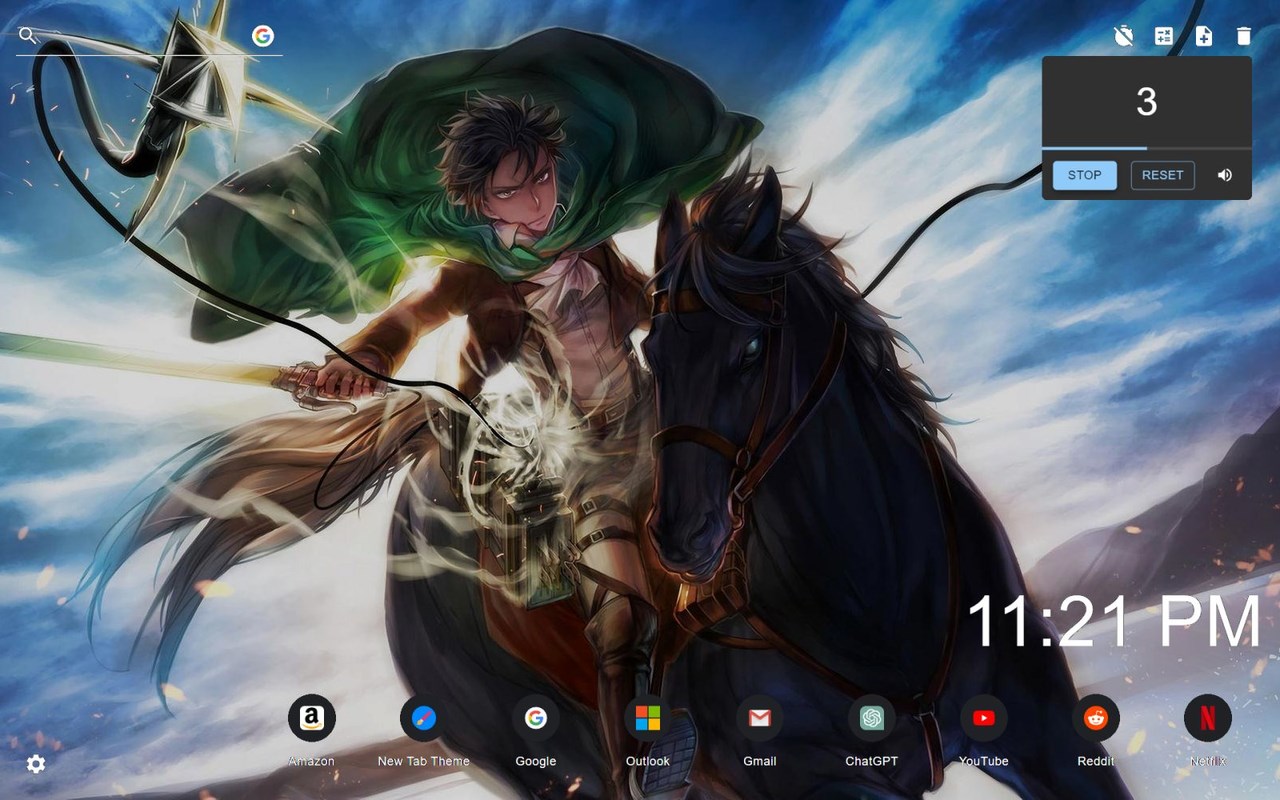1280x800 pixels.
Task: Mute the timer sound icon
Action: pyautogui.click(x=1225, y=175)
